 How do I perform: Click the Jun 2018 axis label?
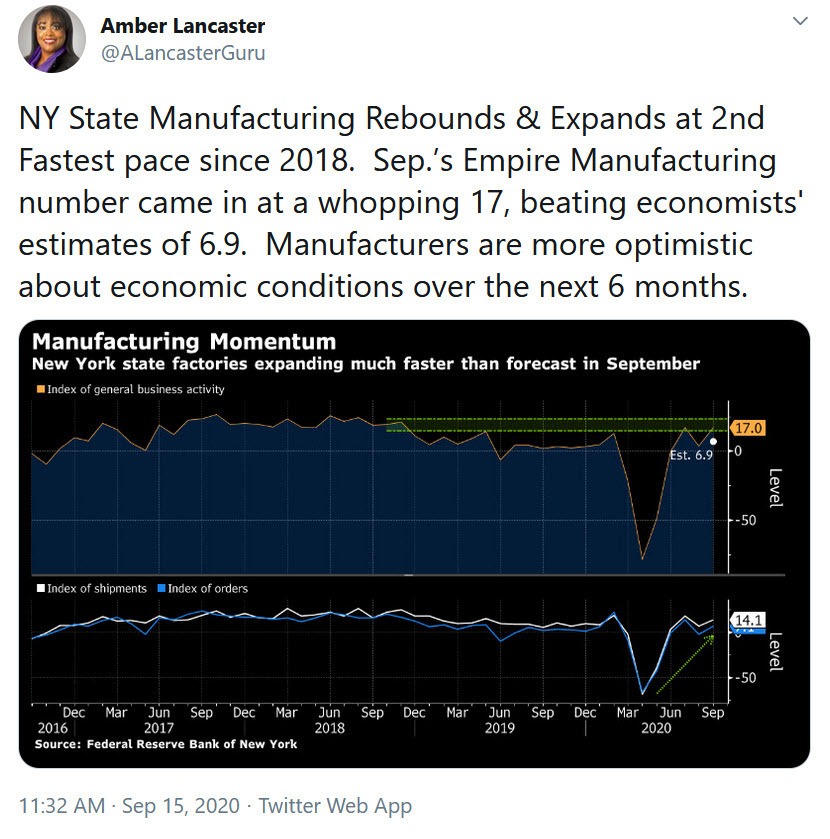329,720
